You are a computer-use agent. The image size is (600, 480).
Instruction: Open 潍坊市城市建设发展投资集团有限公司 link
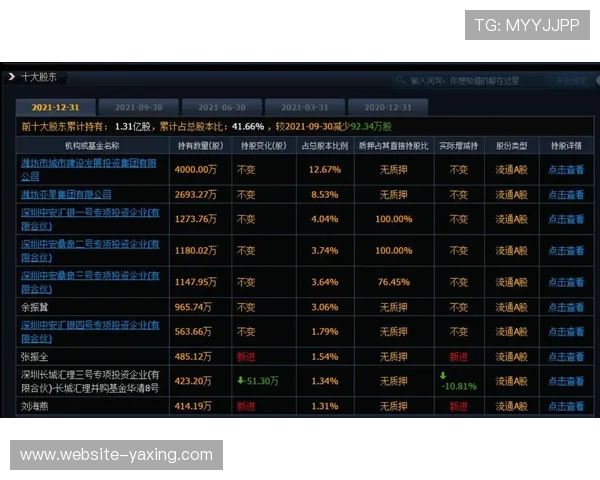[x=89, y=170]
